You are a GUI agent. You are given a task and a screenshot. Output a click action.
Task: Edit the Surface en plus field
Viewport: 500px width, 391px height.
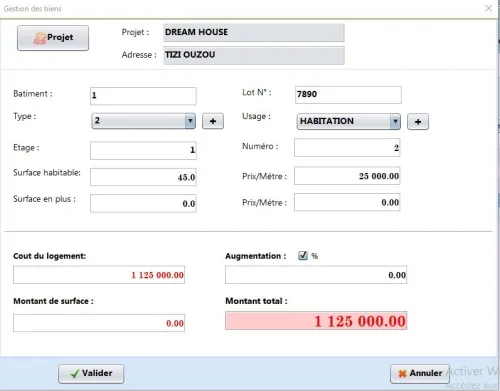[143, 203]
